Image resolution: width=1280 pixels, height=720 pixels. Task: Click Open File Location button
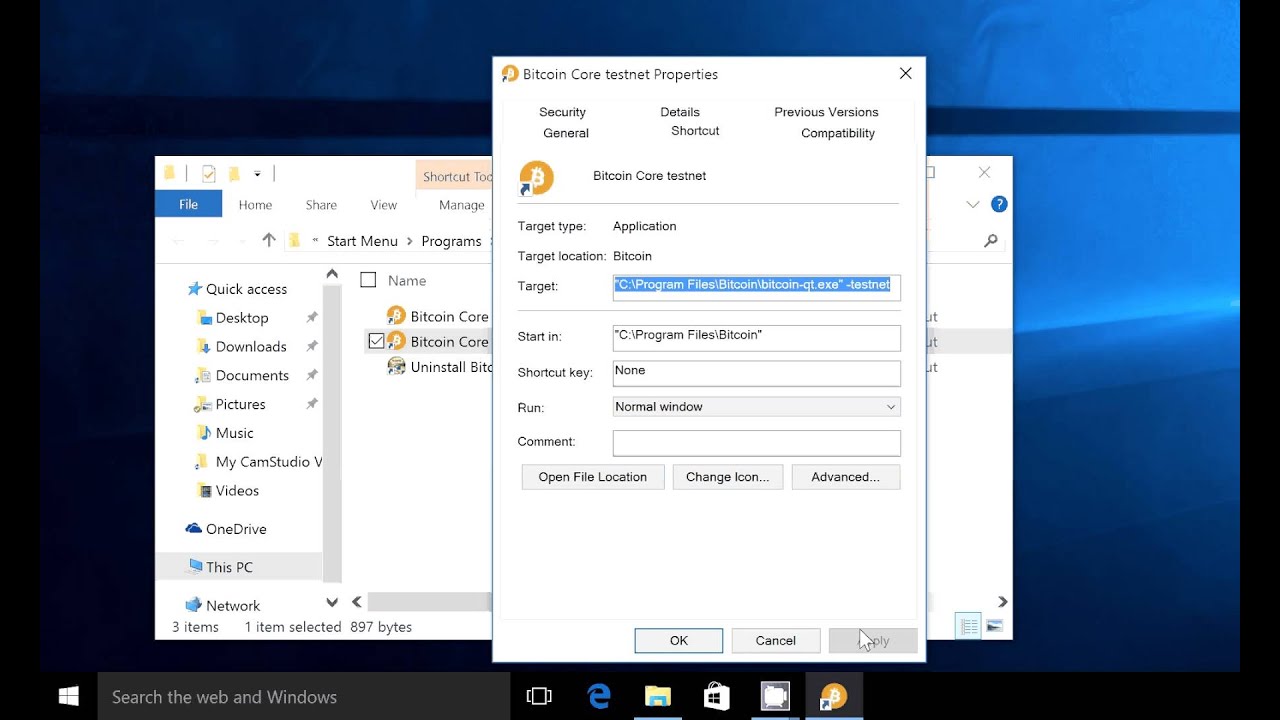tap(593, 477)
